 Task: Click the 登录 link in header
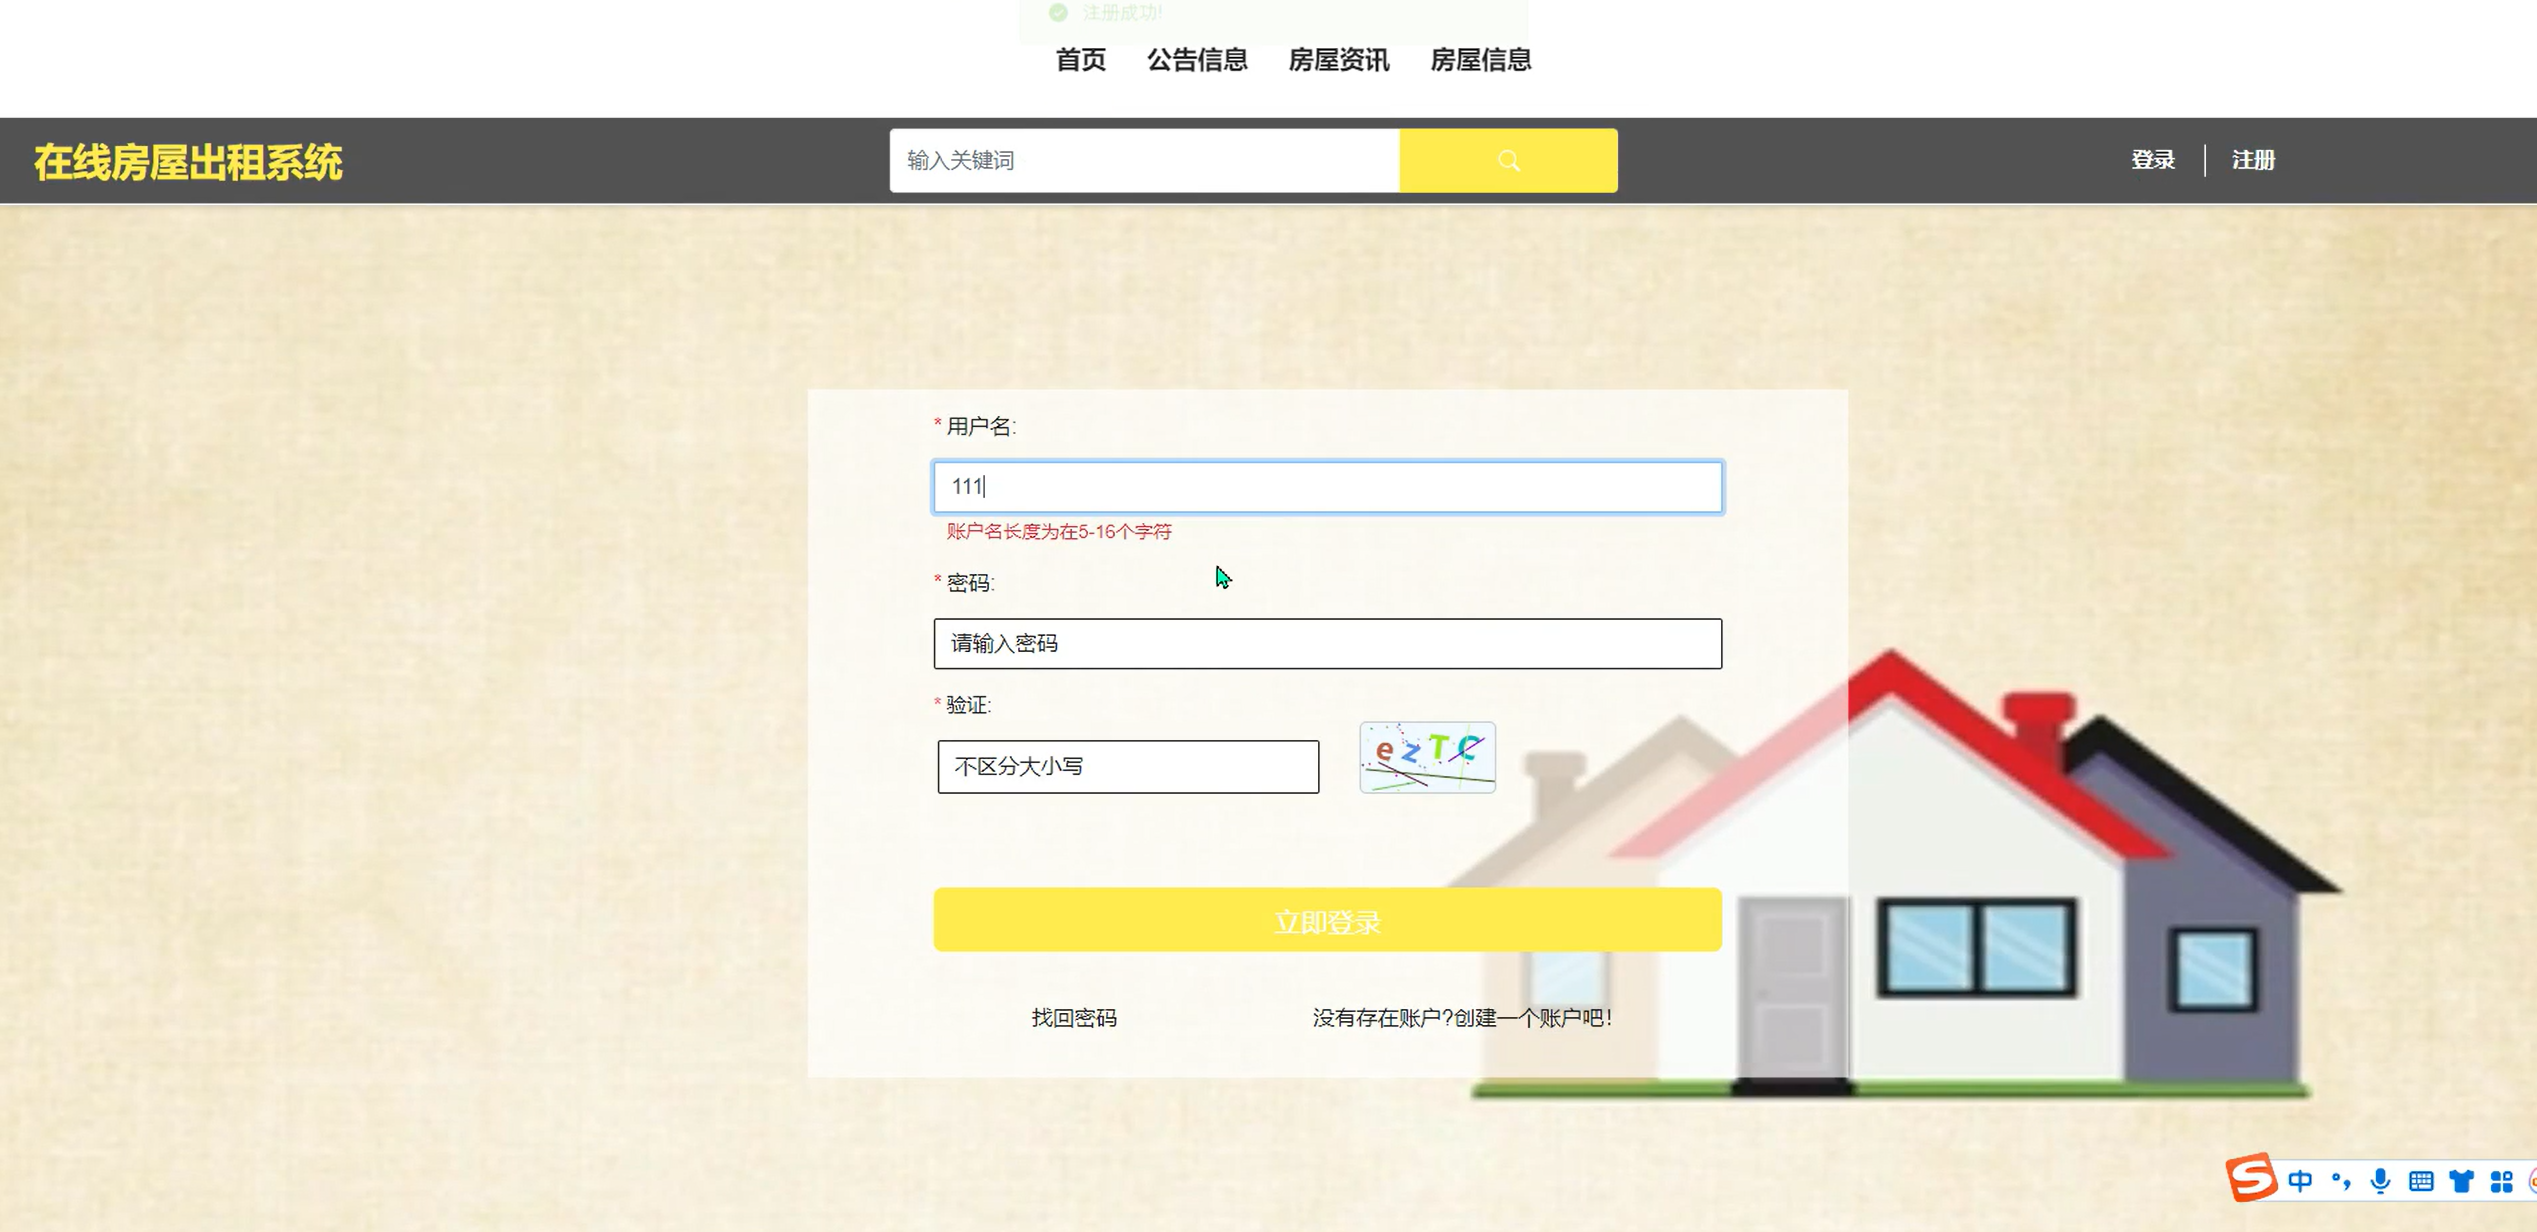point(2152,160)
